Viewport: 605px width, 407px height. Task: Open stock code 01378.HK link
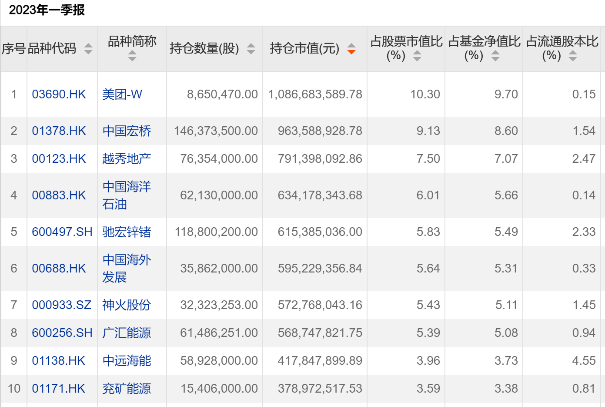pyautogui.click(x=59, y=131)
